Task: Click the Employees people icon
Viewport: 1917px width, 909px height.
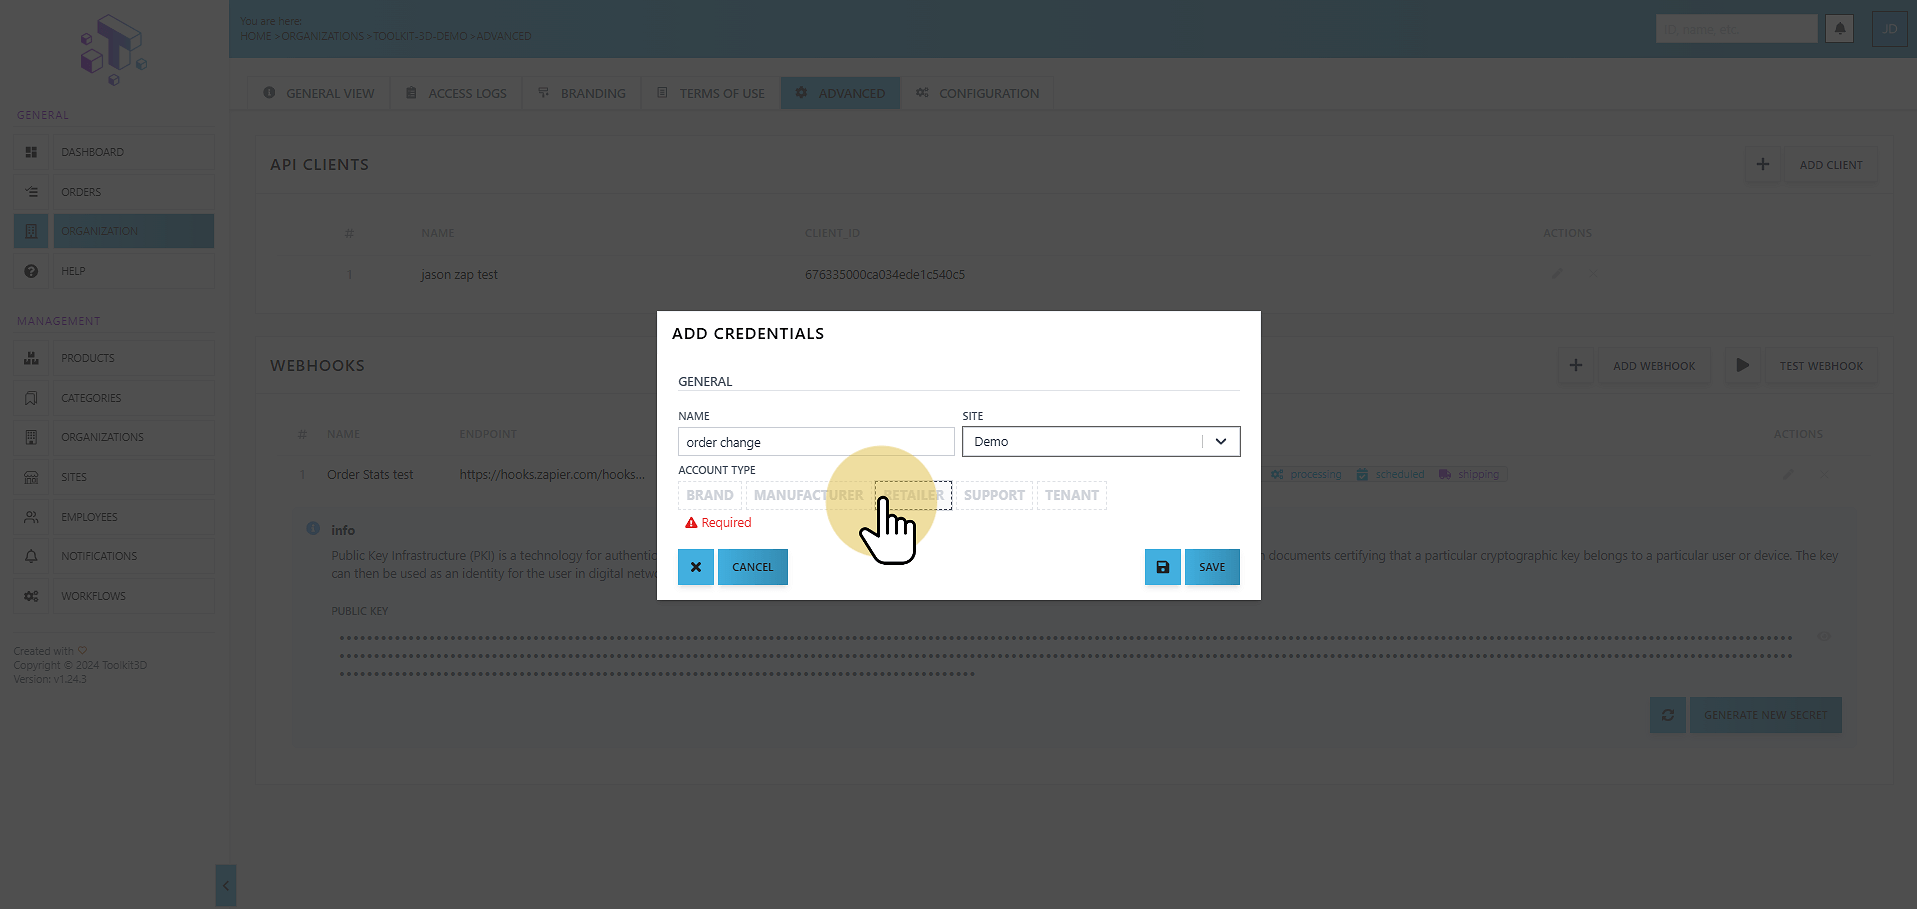Action: pos(31,517)
